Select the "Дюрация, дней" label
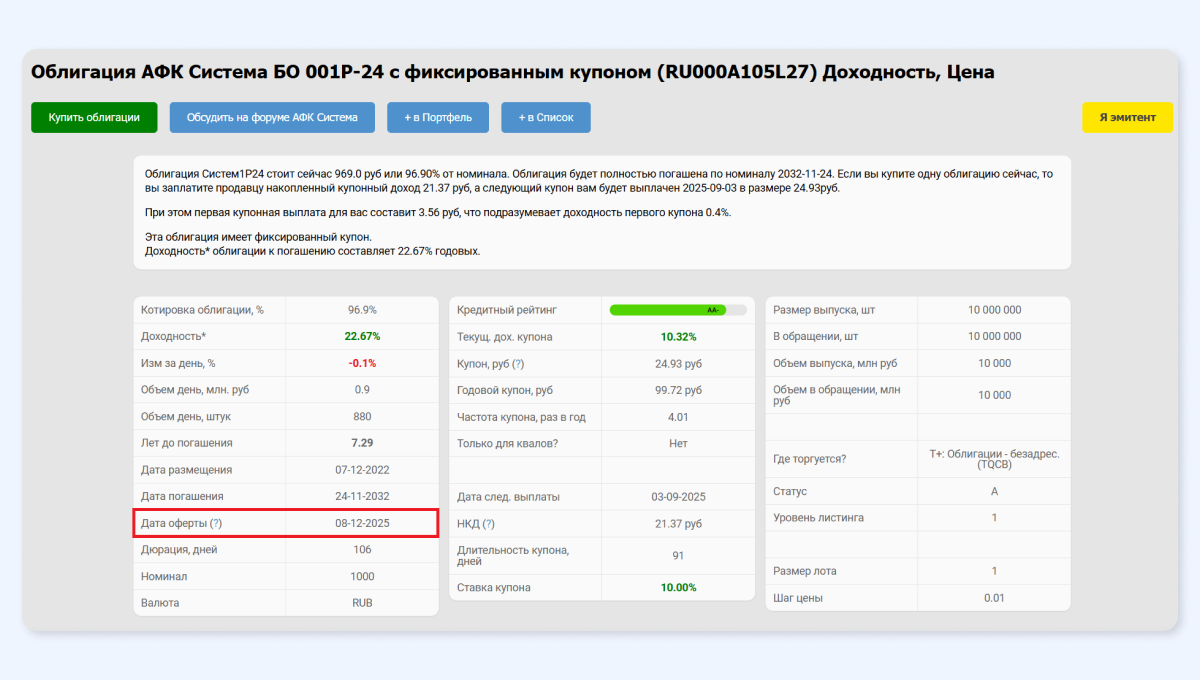The height and width of the screenshot is (680, 1200). (179, 549)
